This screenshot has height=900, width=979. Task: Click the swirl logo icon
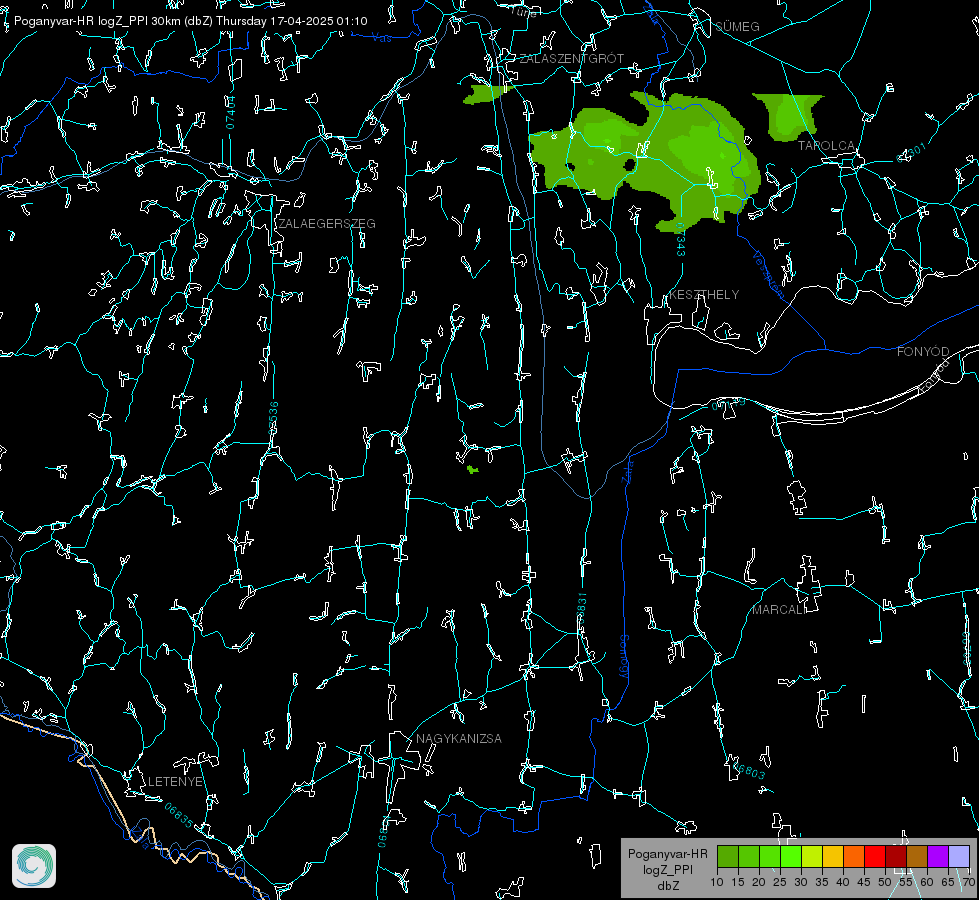tap(34, 866)
